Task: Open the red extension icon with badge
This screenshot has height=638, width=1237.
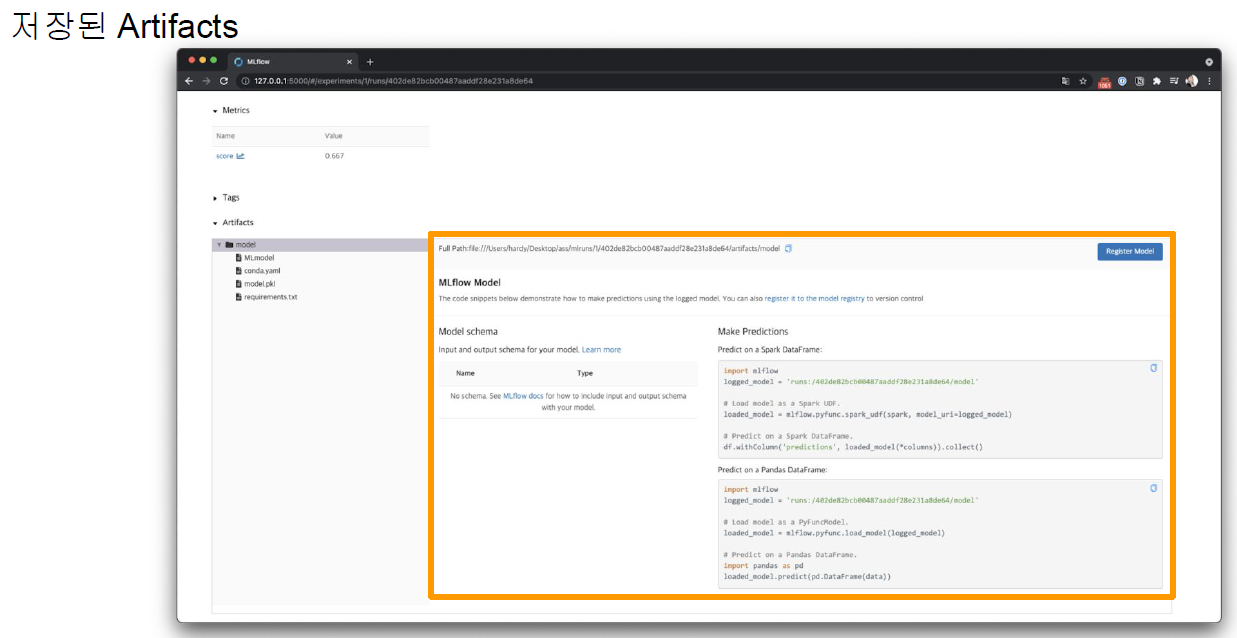Action: click(x=1105, y=82)
